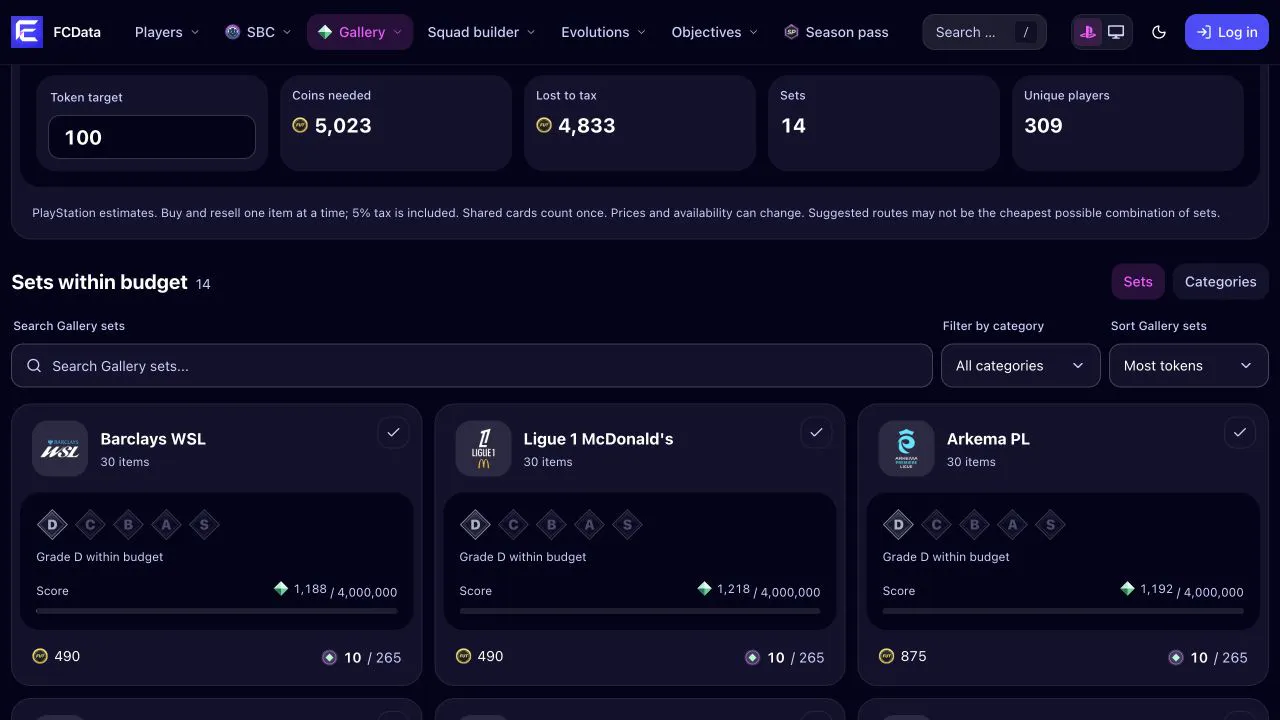Screen dimensions: 1280x720
Task: Select grade A badge on Barclays WSL
Action: click(x=166, y=524)
